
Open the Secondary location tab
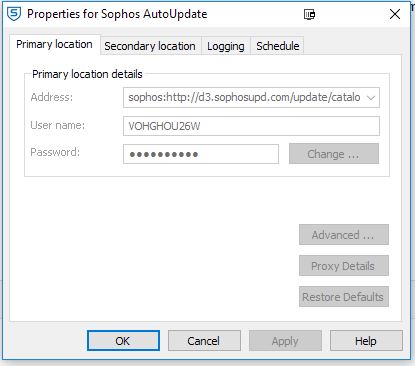point(150,46)
